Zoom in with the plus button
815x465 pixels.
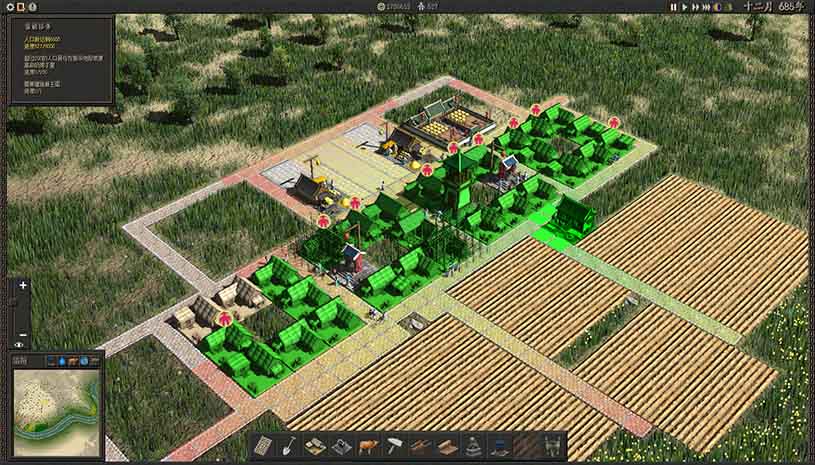pyautogui.click(x=23, y=286)
